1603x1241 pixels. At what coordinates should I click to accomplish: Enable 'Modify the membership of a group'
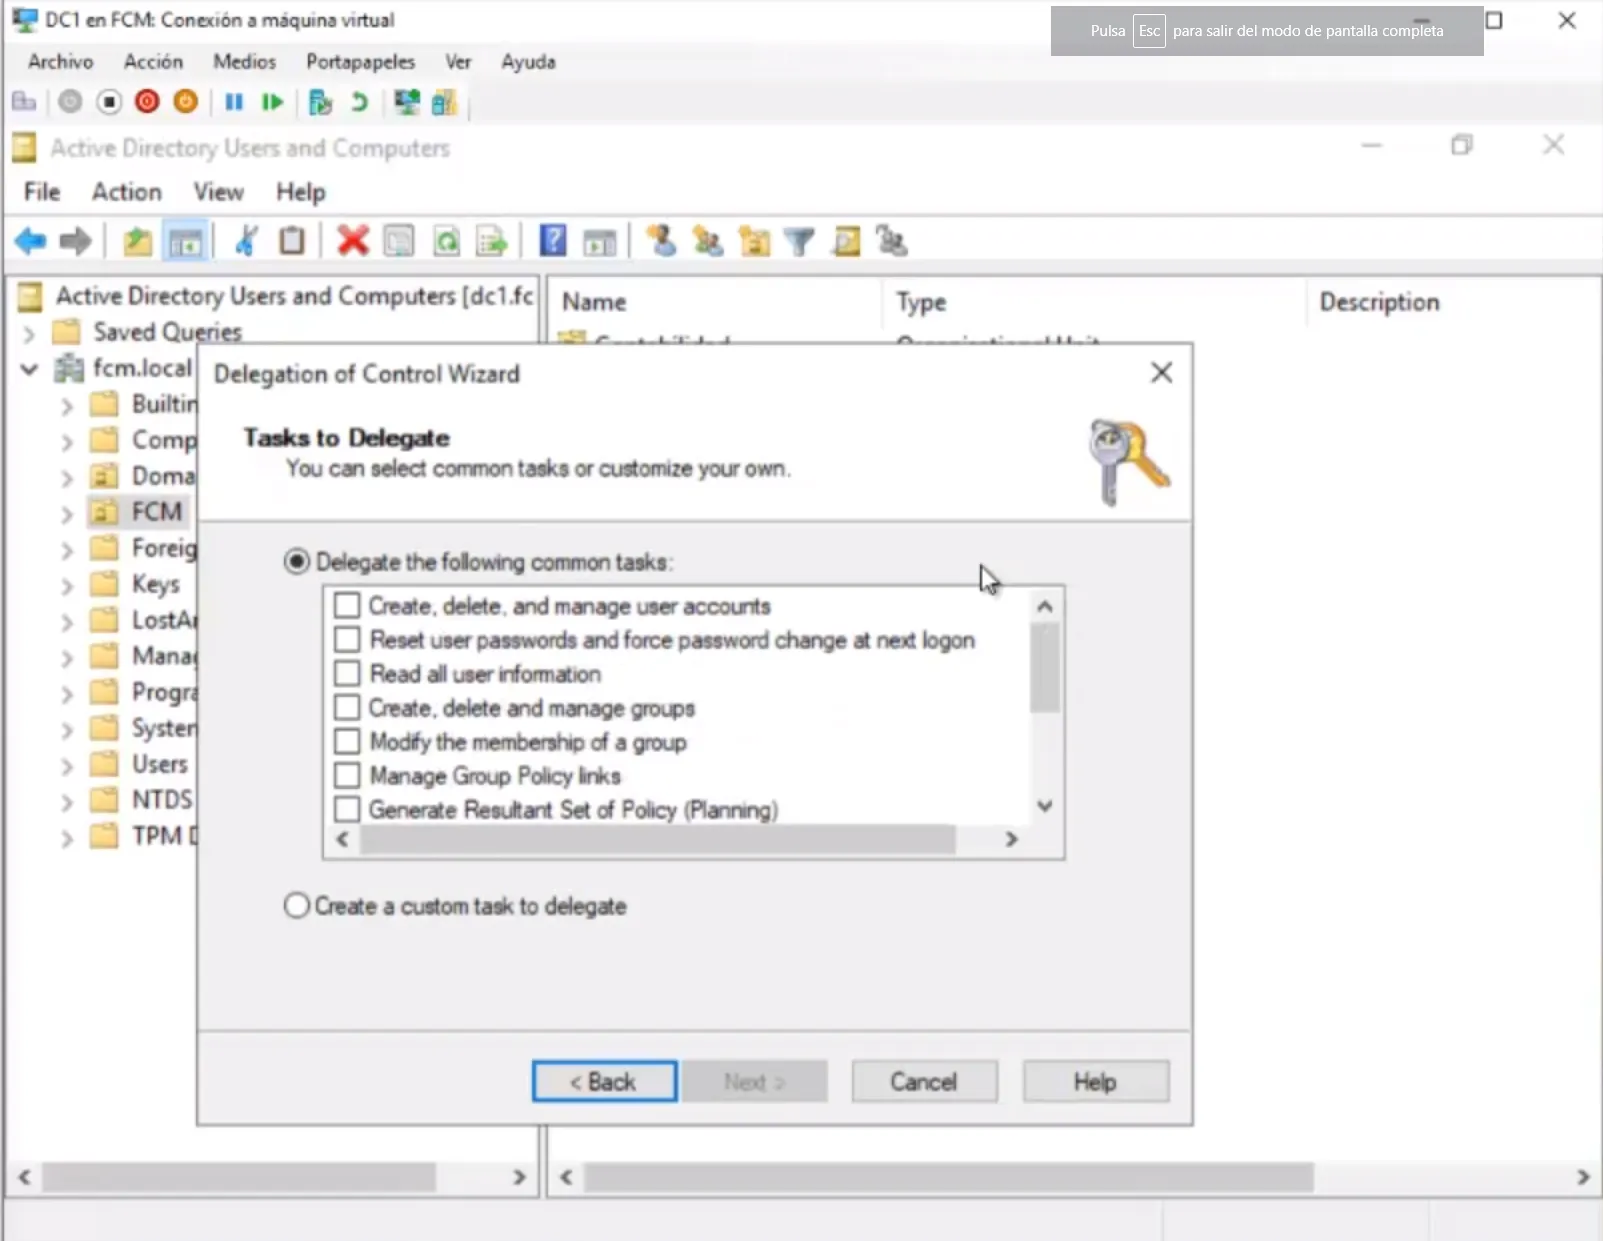[x=347, y=742]
